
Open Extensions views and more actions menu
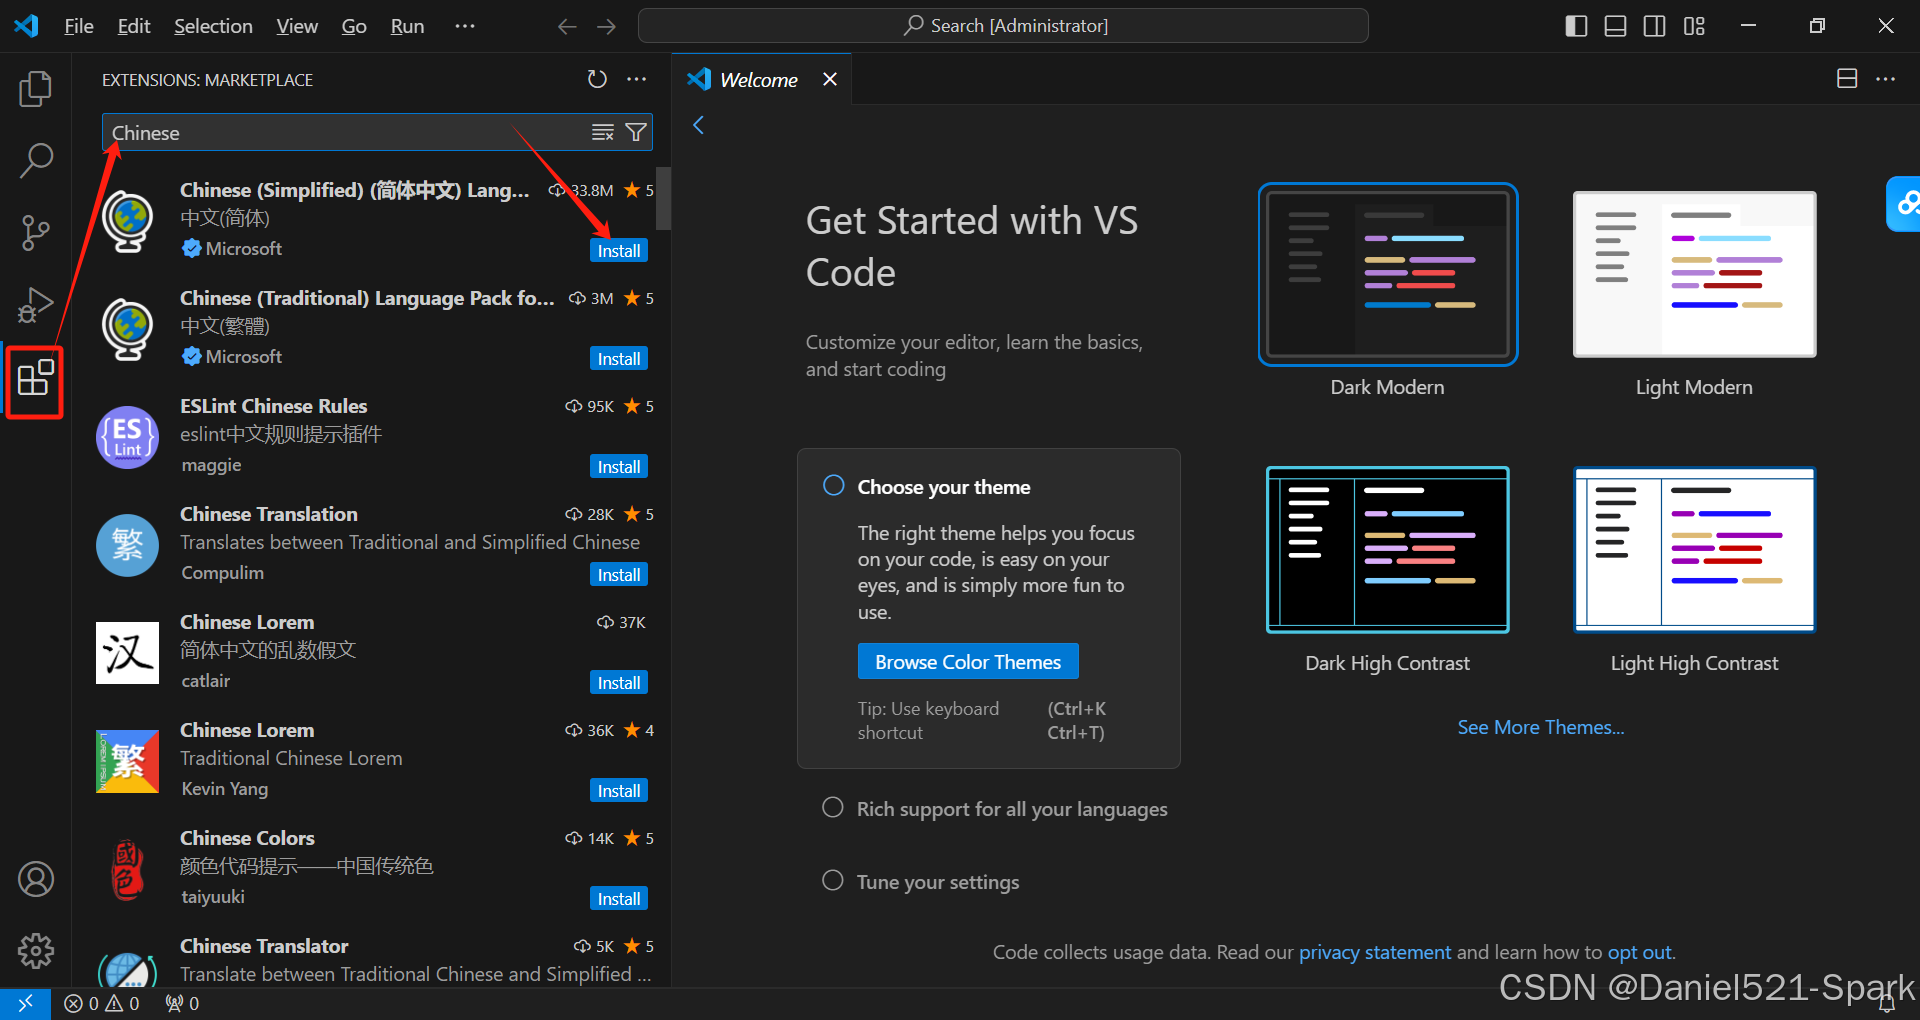coord(637,79)
